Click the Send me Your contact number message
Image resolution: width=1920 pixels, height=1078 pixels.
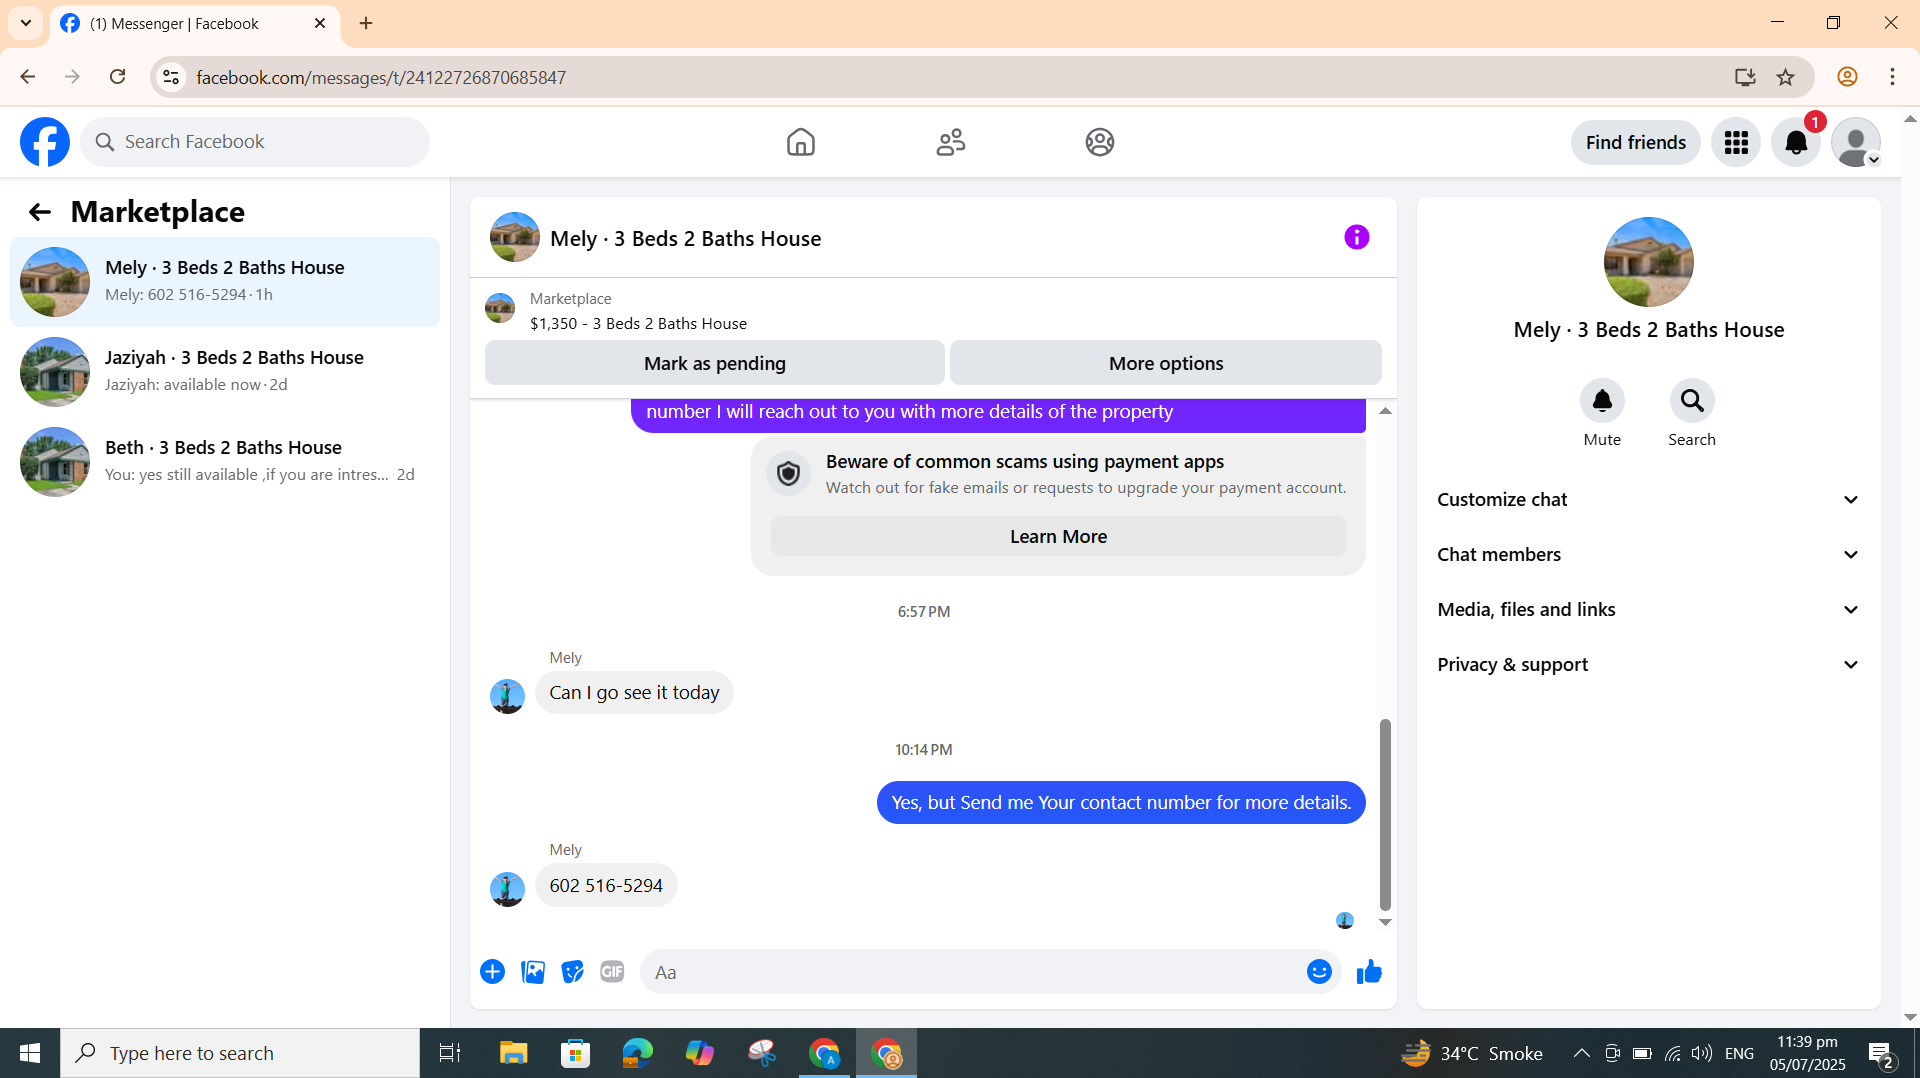pyautogui.click(x=1121, y=802)
